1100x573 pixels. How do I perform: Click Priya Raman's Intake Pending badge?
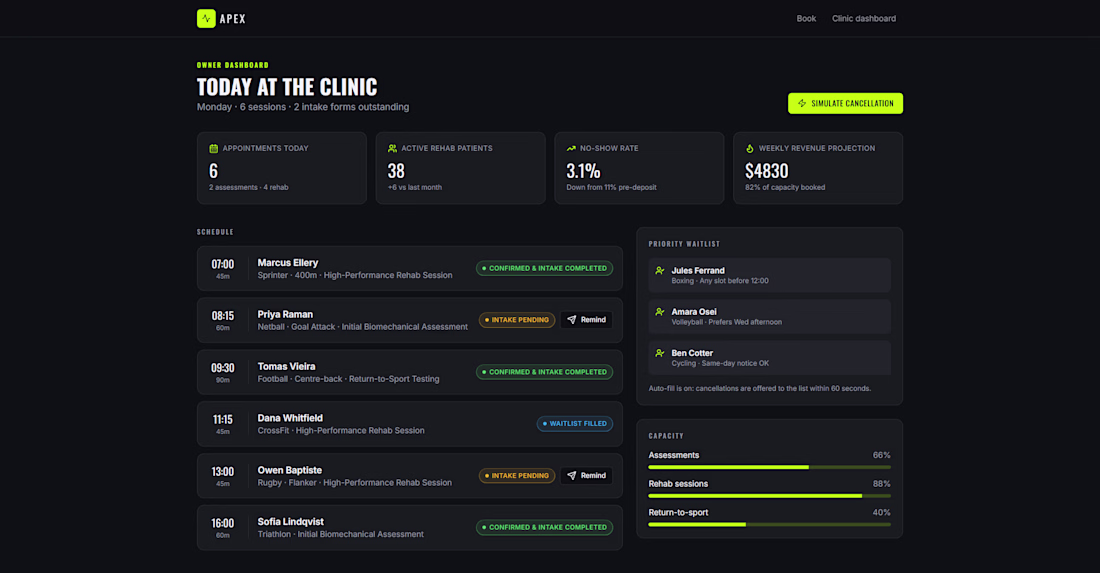point(517,320)
